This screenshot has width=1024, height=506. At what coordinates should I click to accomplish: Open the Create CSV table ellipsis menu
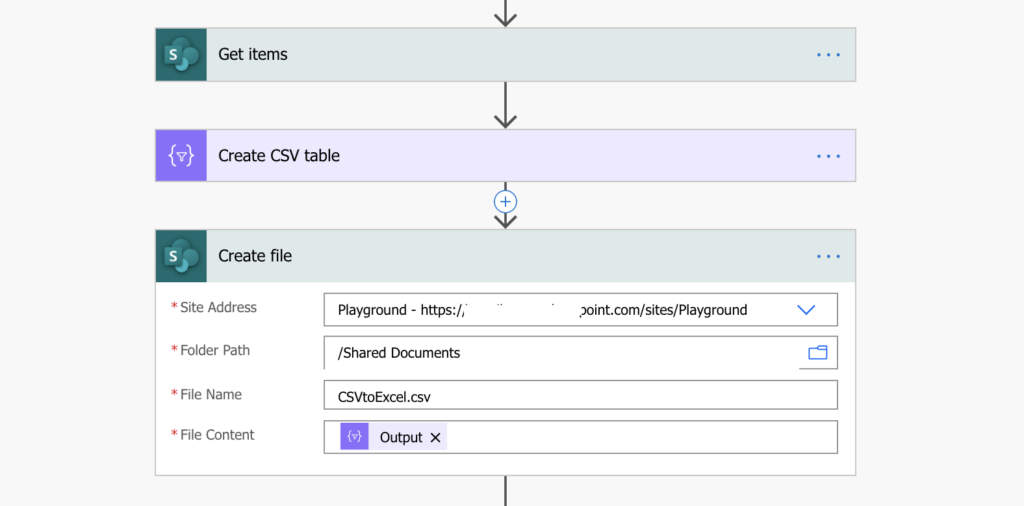828,156
